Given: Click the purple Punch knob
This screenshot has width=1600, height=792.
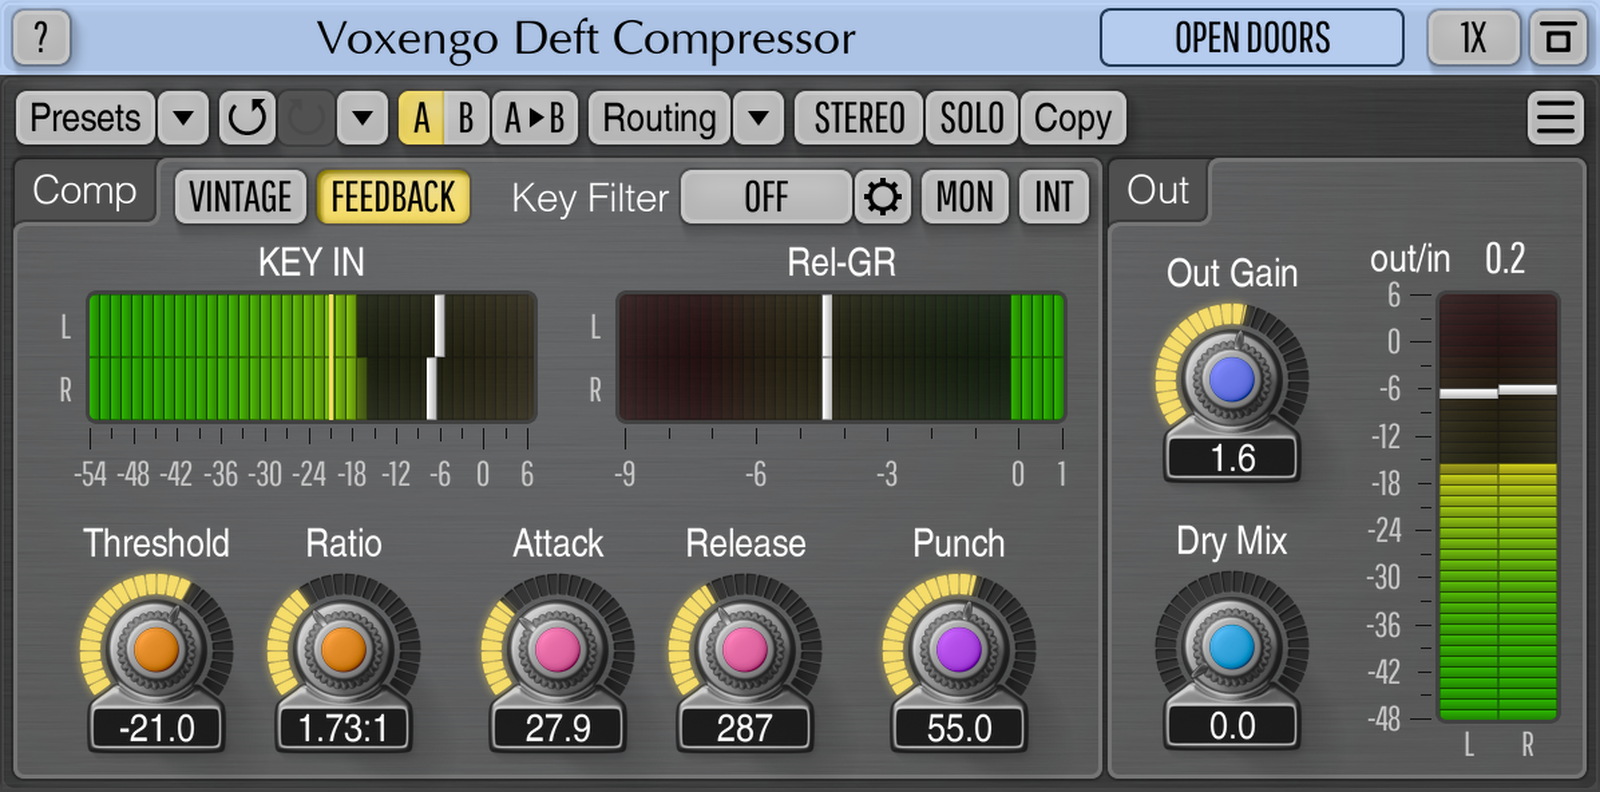Looking at the screenshot, I should pos(958,649).
